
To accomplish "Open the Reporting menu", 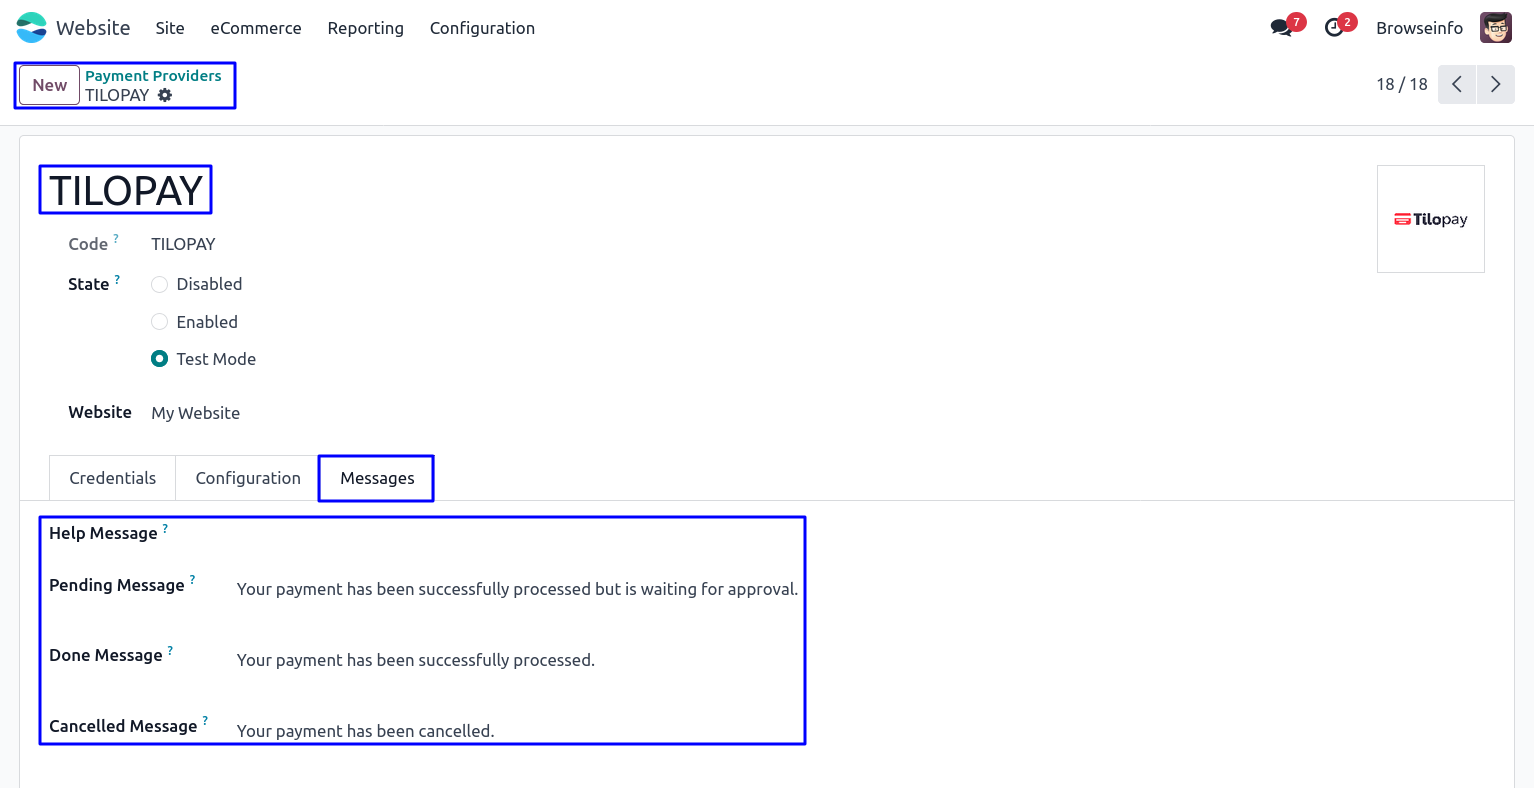I will click(366, 28).
